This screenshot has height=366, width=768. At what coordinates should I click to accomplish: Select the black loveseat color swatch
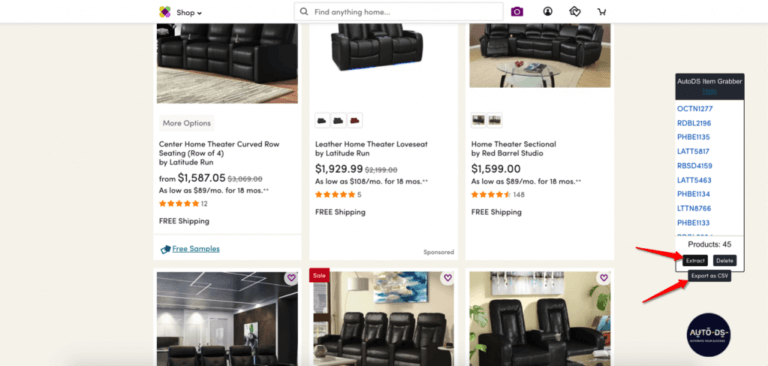click(x=322, y=120)
